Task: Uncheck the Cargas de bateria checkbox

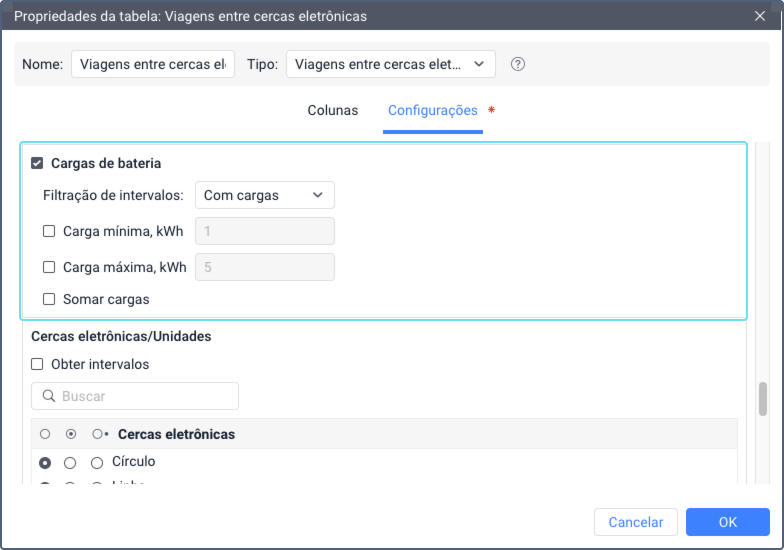Action: coord(37,163)
